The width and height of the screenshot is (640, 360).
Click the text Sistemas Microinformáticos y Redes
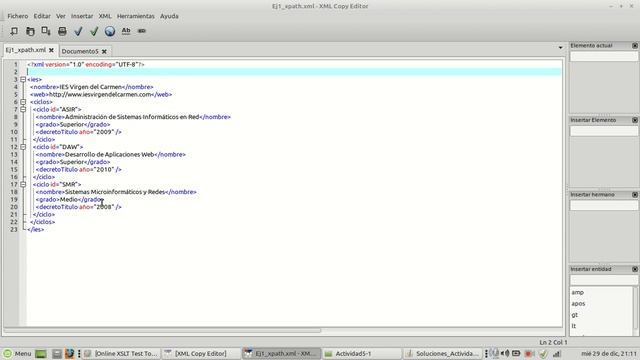[x=115, y=192]
